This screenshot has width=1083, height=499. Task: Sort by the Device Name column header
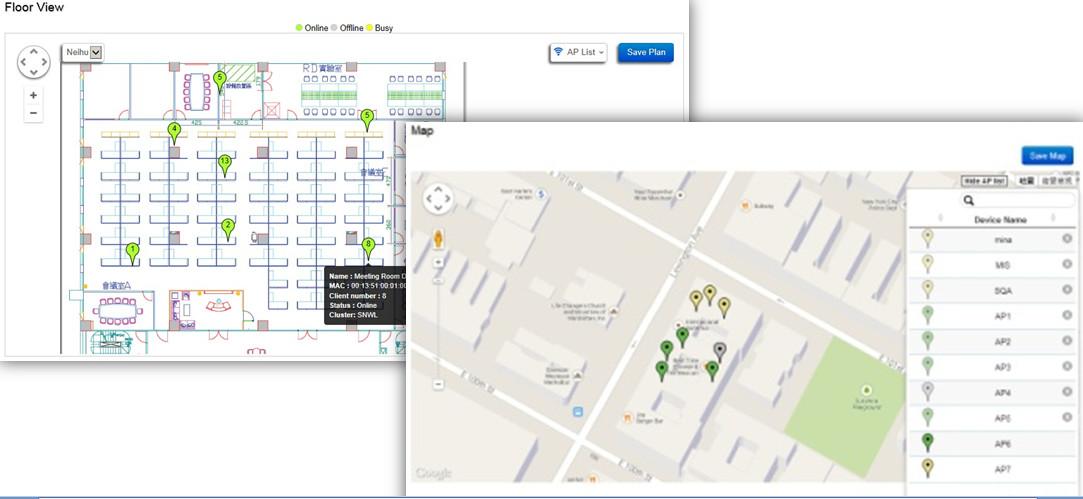pyautogui.click(x=1002, y=219)
